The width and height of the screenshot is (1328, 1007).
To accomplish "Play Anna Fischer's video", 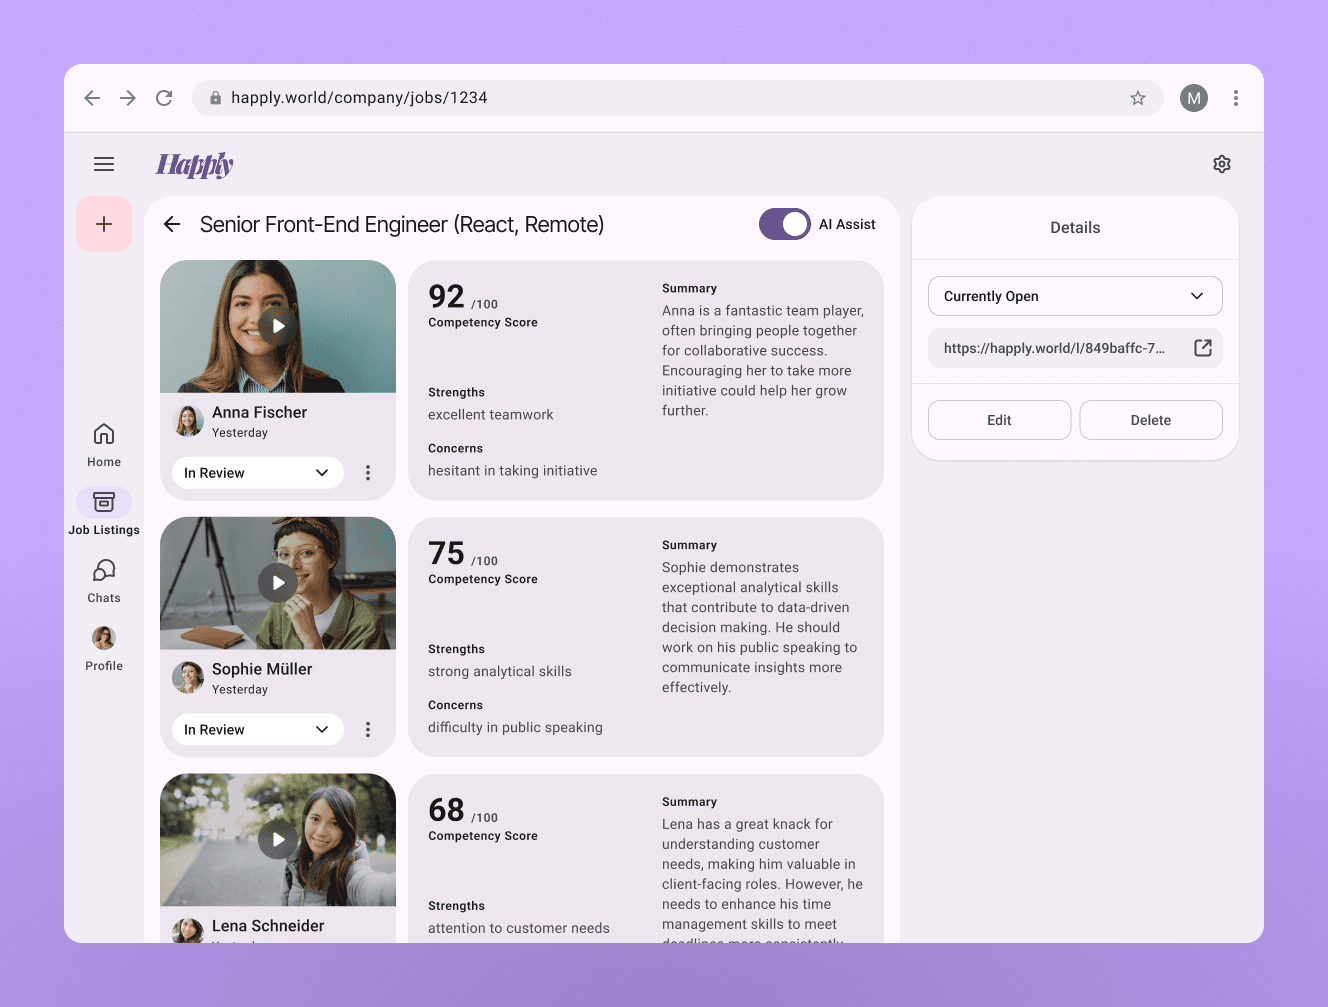I will coord(278,326).
